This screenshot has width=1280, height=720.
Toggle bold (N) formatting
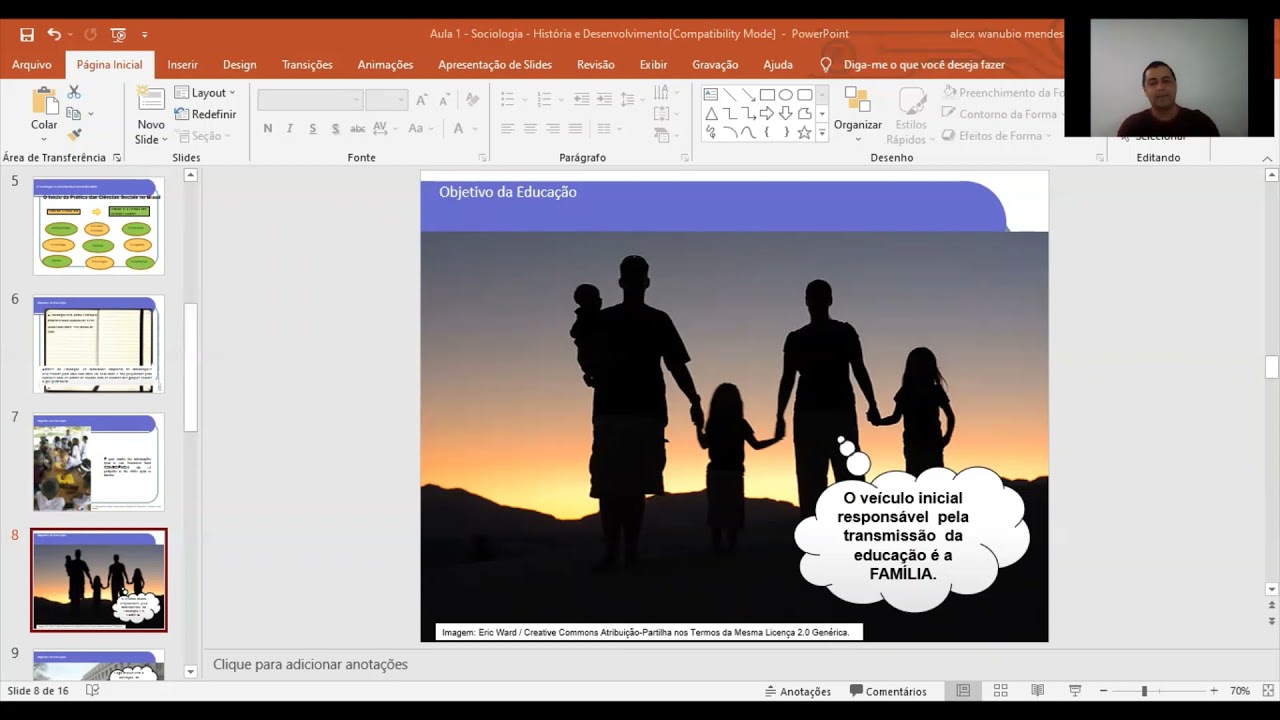(x=268, y=128)
